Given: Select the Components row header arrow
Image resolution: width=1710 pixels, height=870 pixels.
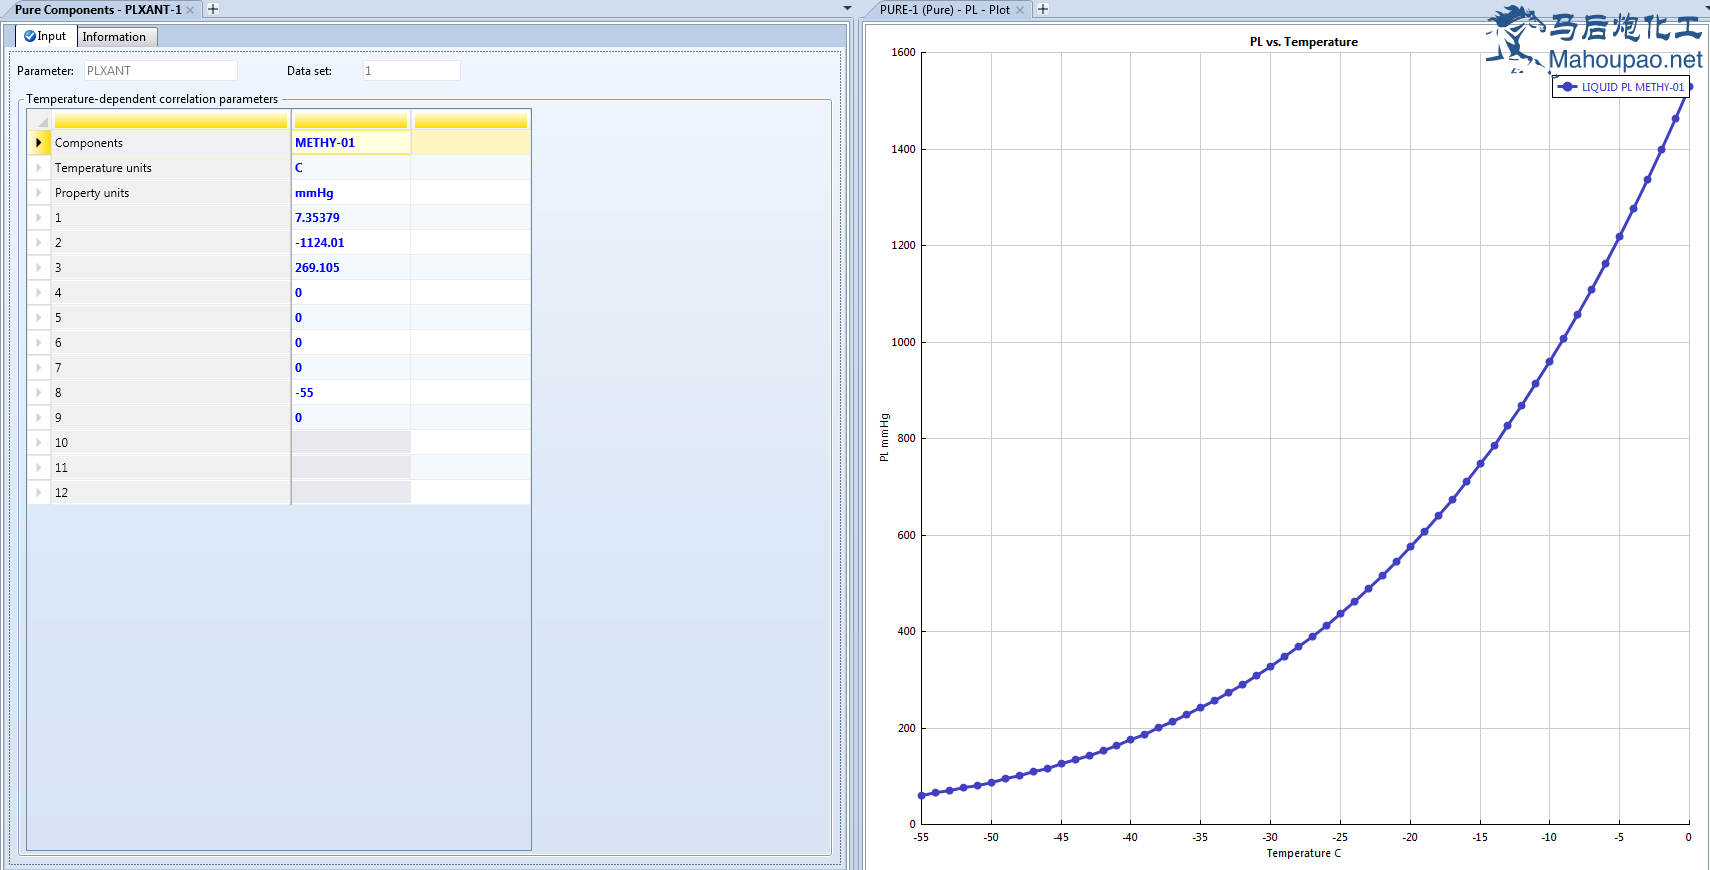Looking at the screenshot, I should click(x=39, y=143).
